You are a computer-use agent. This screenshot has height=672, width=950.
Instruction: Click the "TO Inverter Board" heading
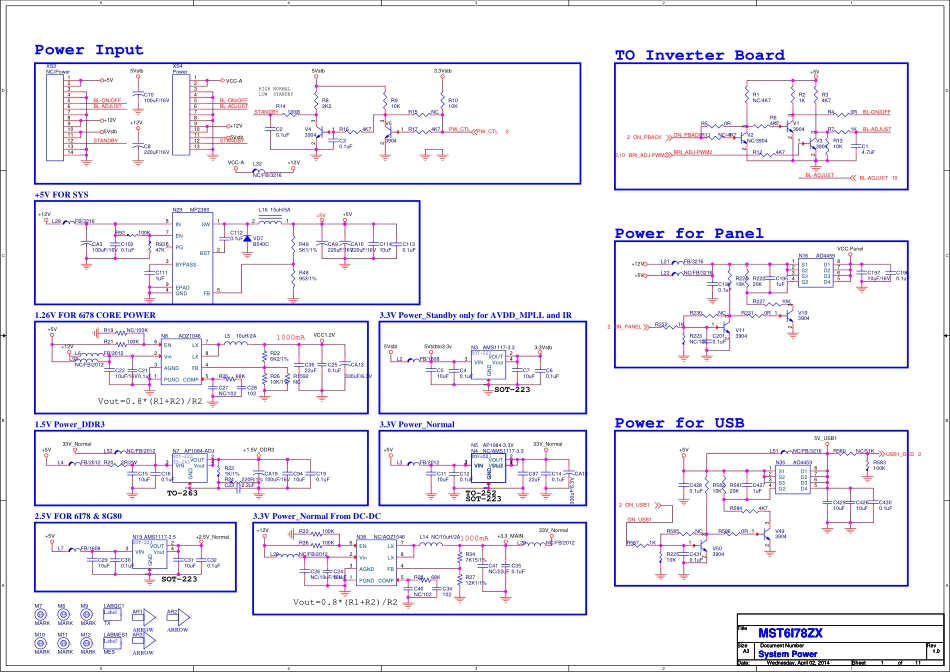coord(699,55)
